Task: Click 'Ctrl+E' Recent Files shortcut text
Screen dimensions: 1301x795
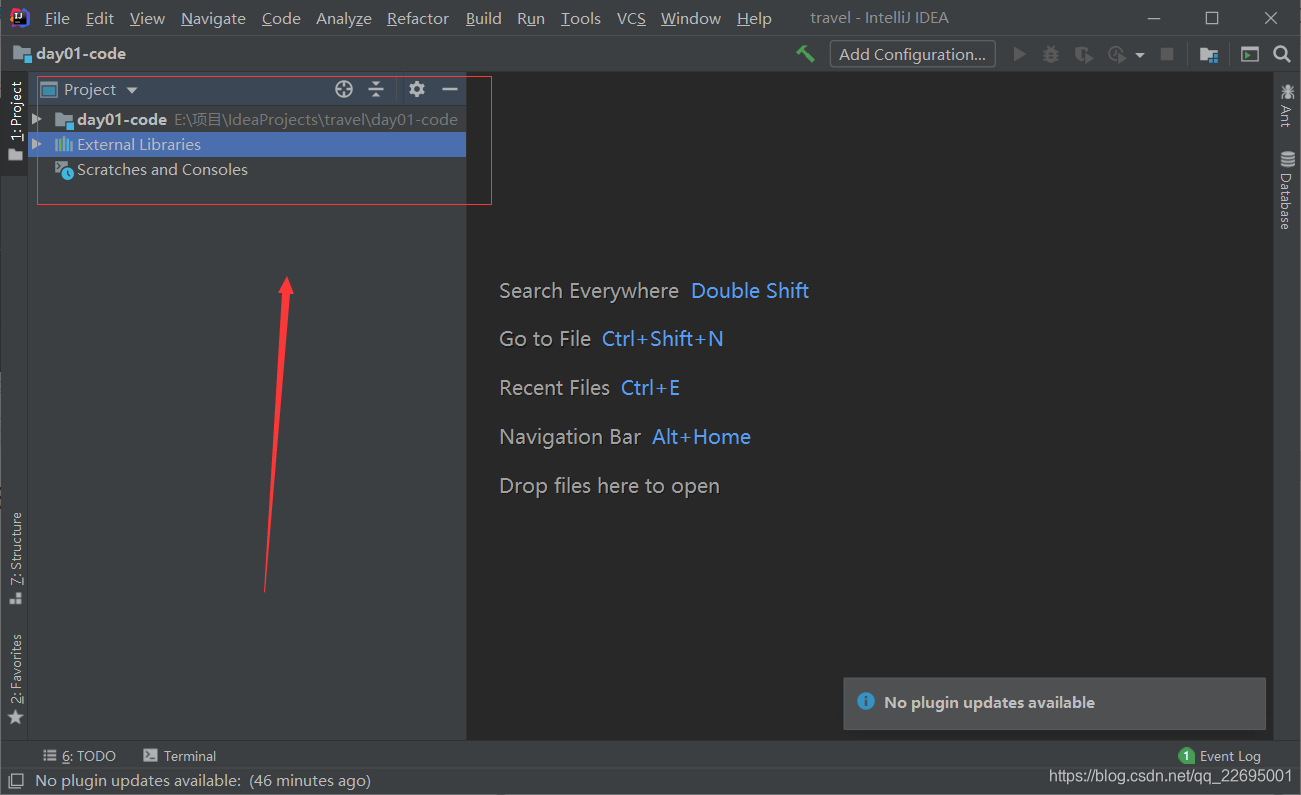Action: (650, 388)
